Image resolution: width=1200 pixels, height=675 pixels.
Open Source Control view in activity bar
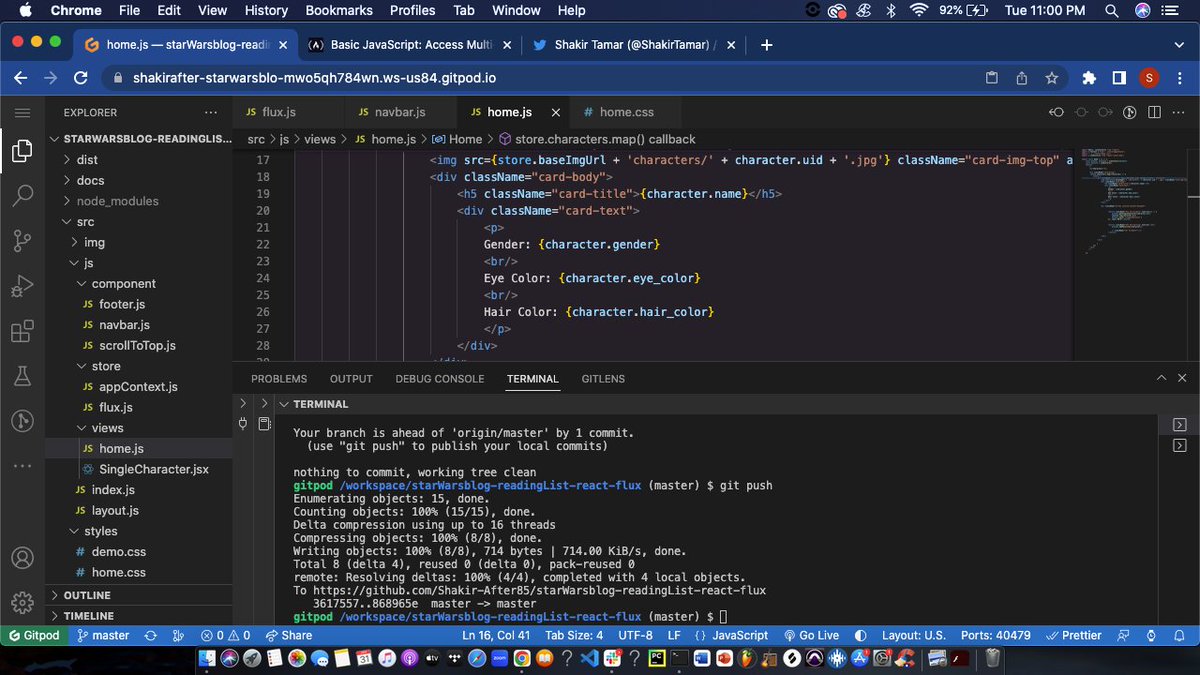coord(22,240)
